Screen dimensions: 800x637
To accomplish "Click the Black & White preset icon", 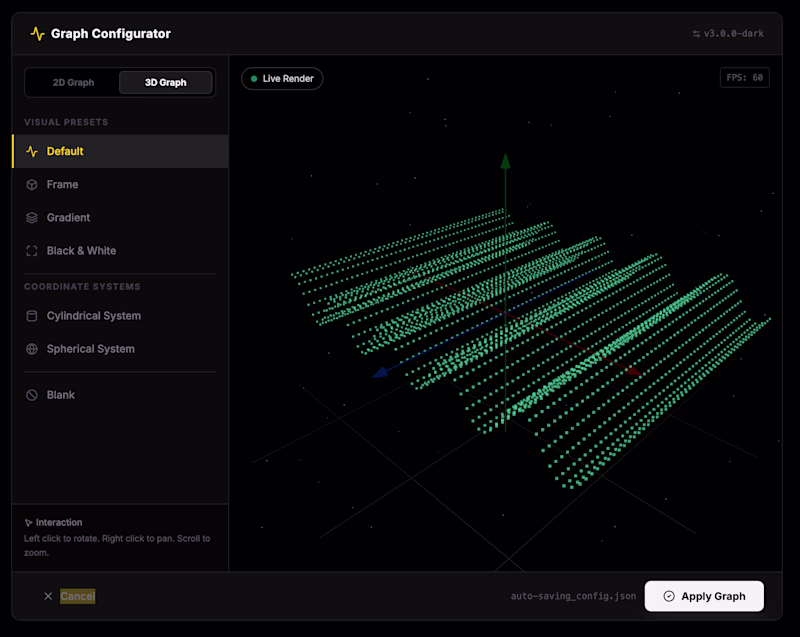I will tap(32, 251).
